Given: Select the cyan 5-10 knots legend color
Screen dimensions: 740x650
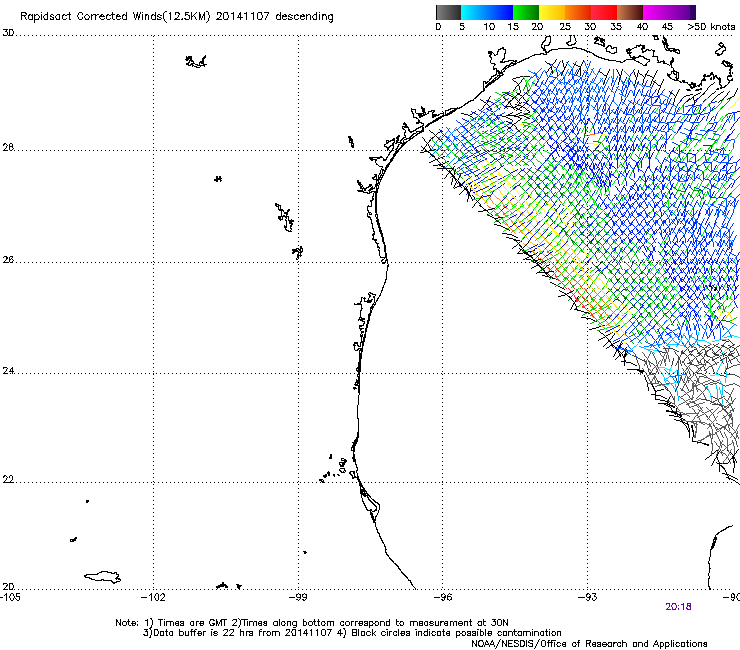Looking at the screenshot, I should point(473,12).
